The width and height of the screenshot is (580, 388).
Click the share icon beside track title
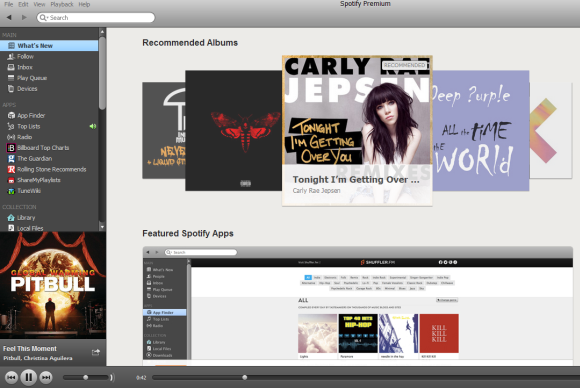(x=96, y=352)
